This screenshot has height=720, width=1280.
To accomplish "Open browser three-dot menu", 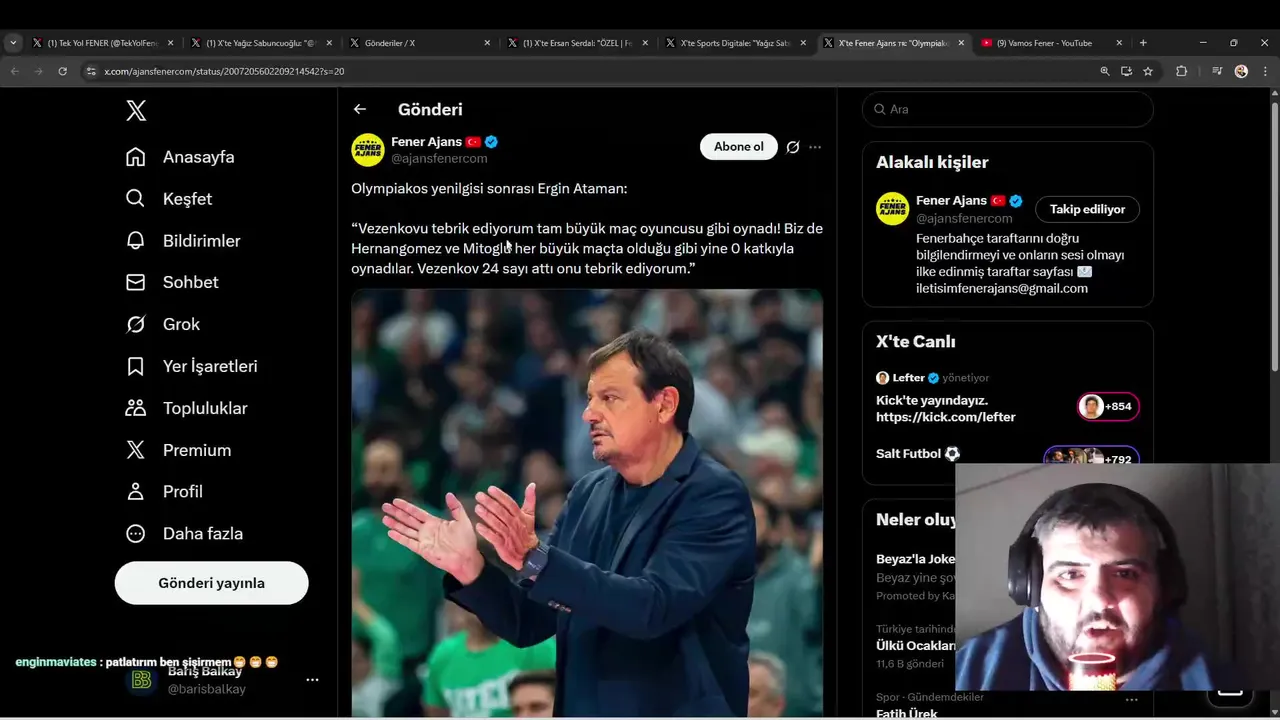I will click(1266, 71).
